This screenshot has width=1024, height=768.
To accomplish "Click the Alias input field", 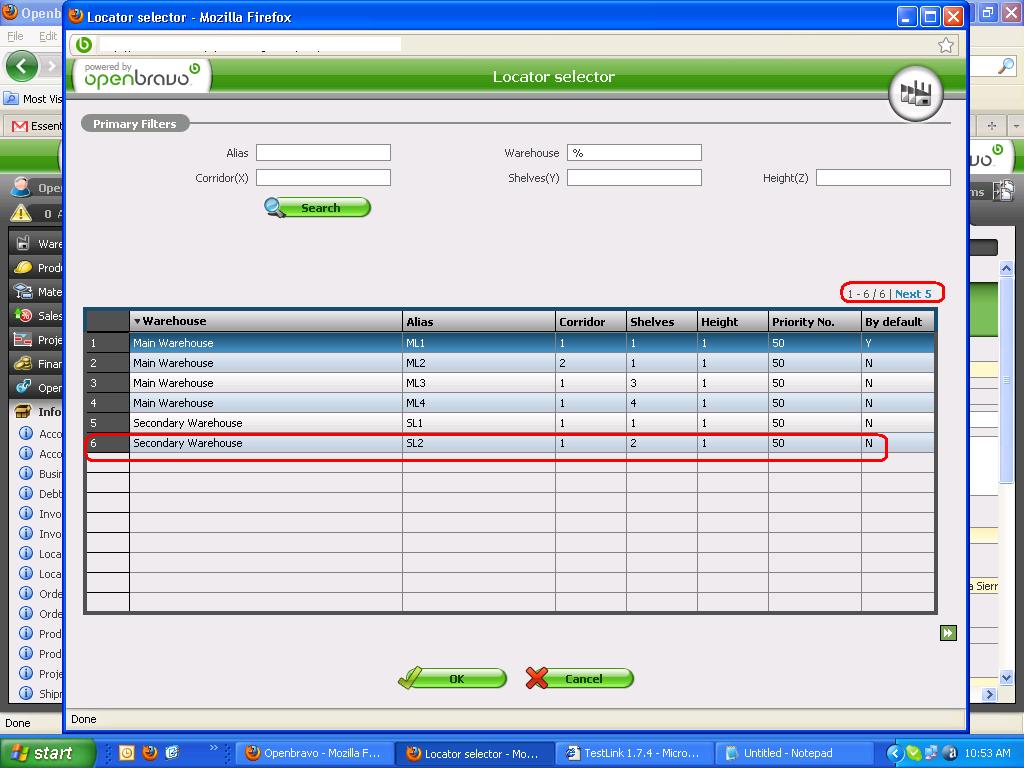I will (x=323, y=153).
